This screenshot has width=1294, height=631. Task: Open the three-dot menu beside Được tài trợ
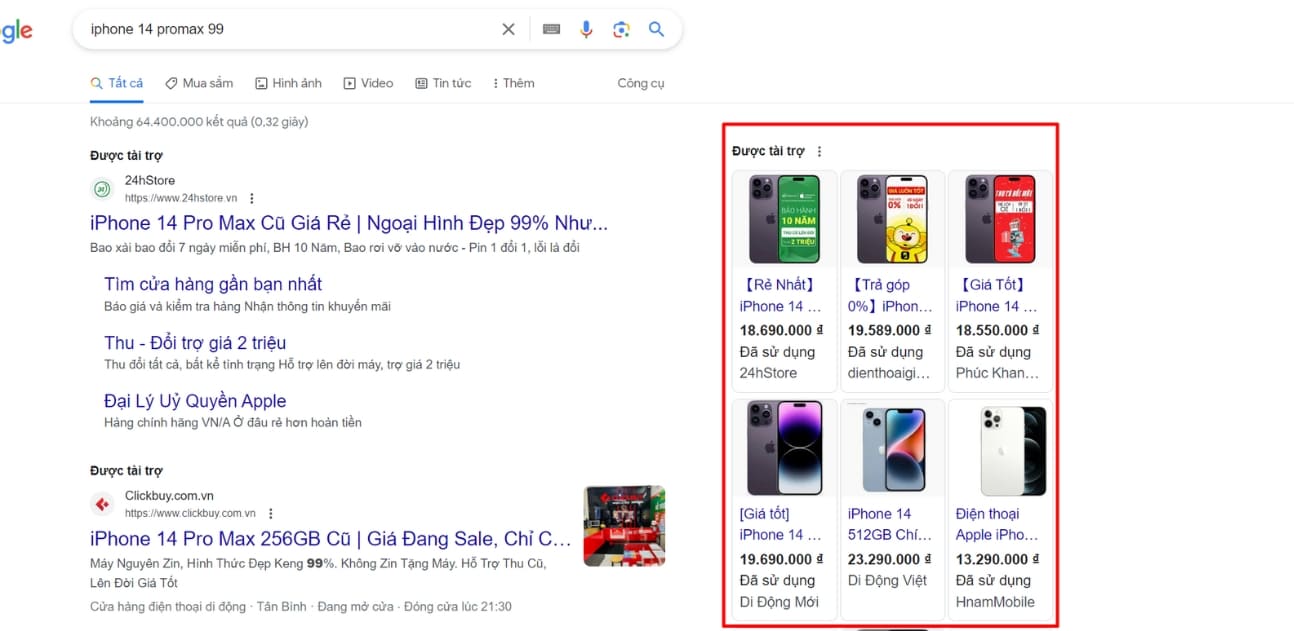click(x=819, y=150)
